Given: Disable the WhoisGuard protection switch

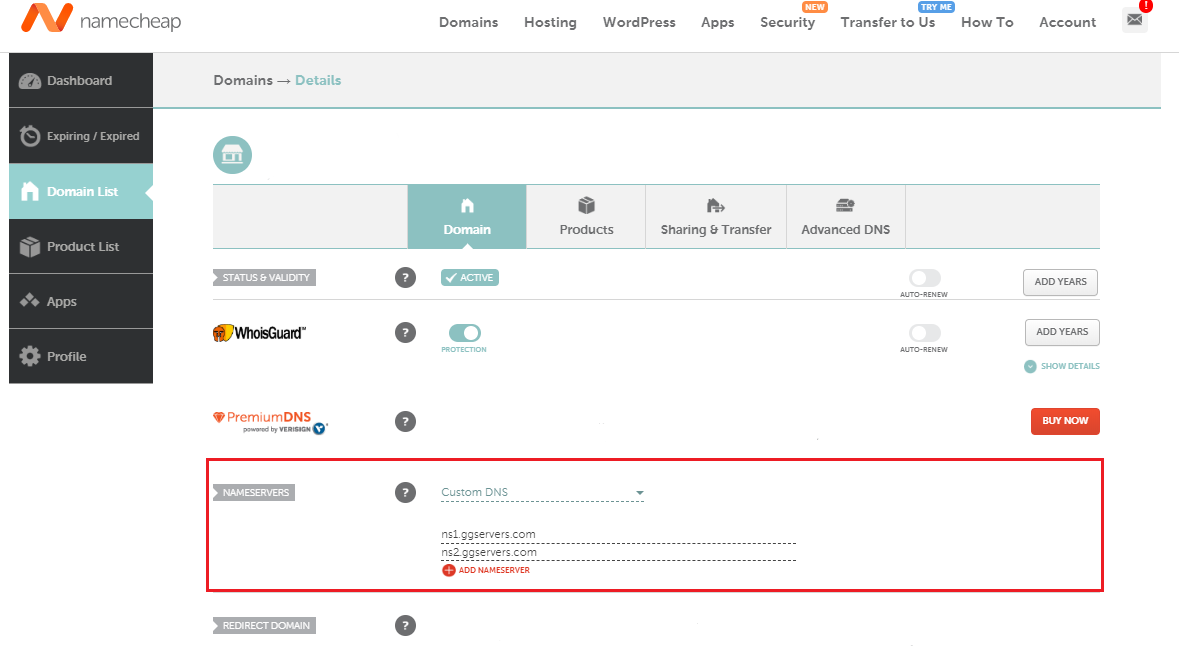Looking at the screenshot, I should tap(465, 333).
